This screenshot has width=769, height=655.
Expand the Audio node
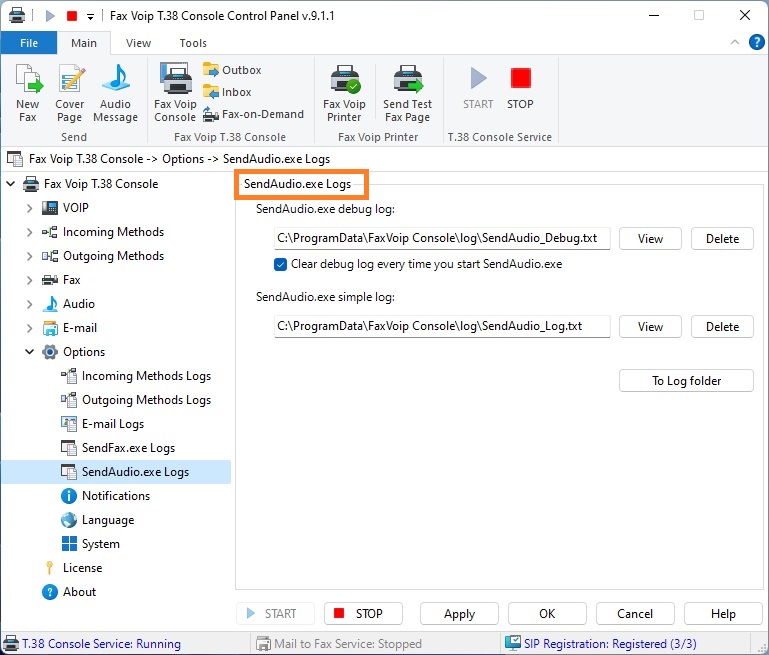pos(29,304)
